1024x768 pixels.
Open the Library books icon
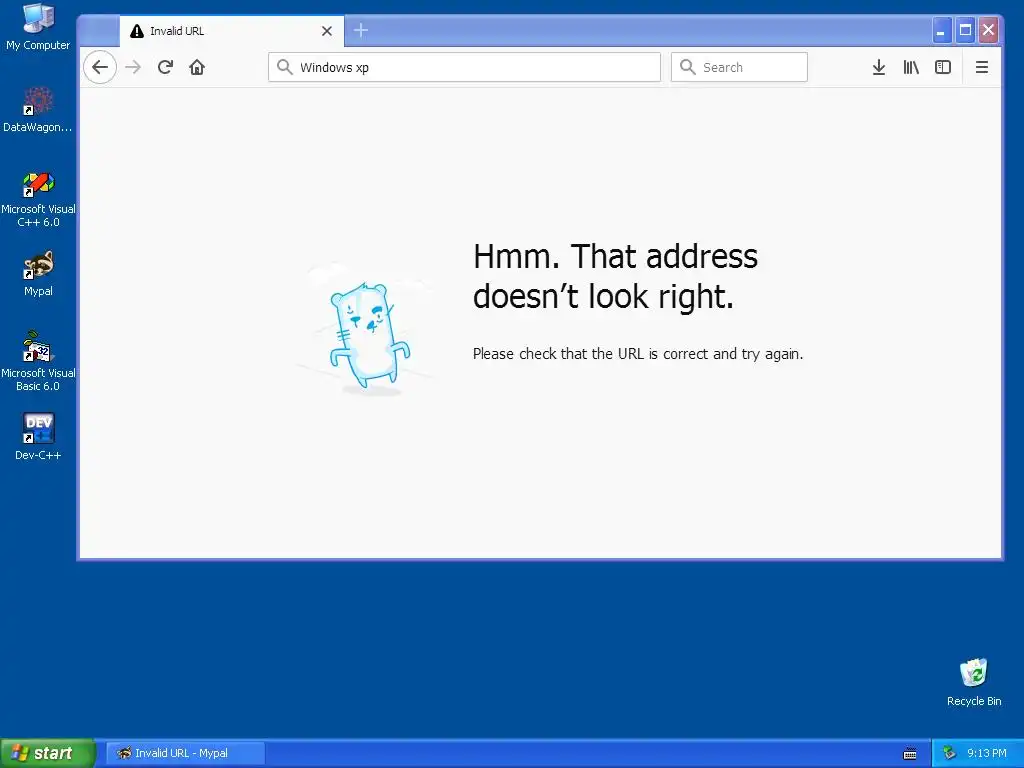pos(911,67)
